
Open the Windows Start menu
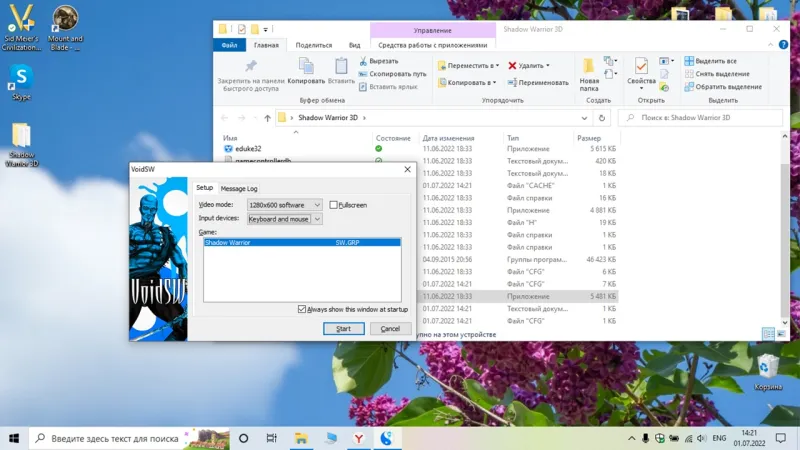pyautogui.click(x=14, y=438)
